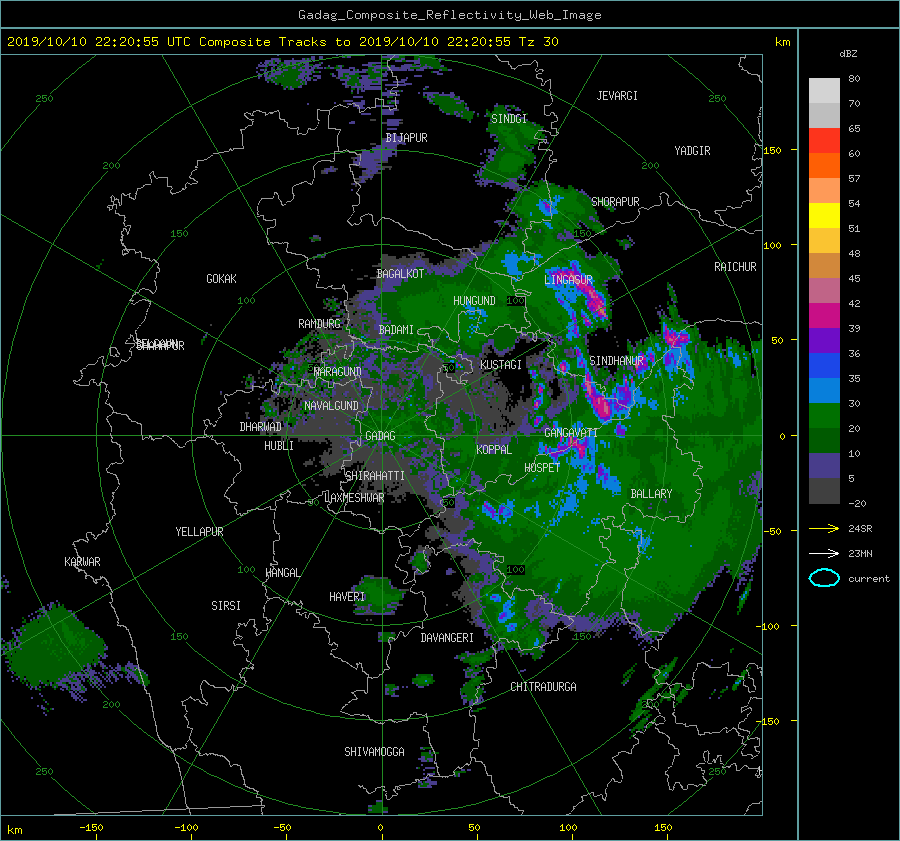The image size is (900, 841).
Task: Click the SINDGI city label
Action: [x=509, y=119]
